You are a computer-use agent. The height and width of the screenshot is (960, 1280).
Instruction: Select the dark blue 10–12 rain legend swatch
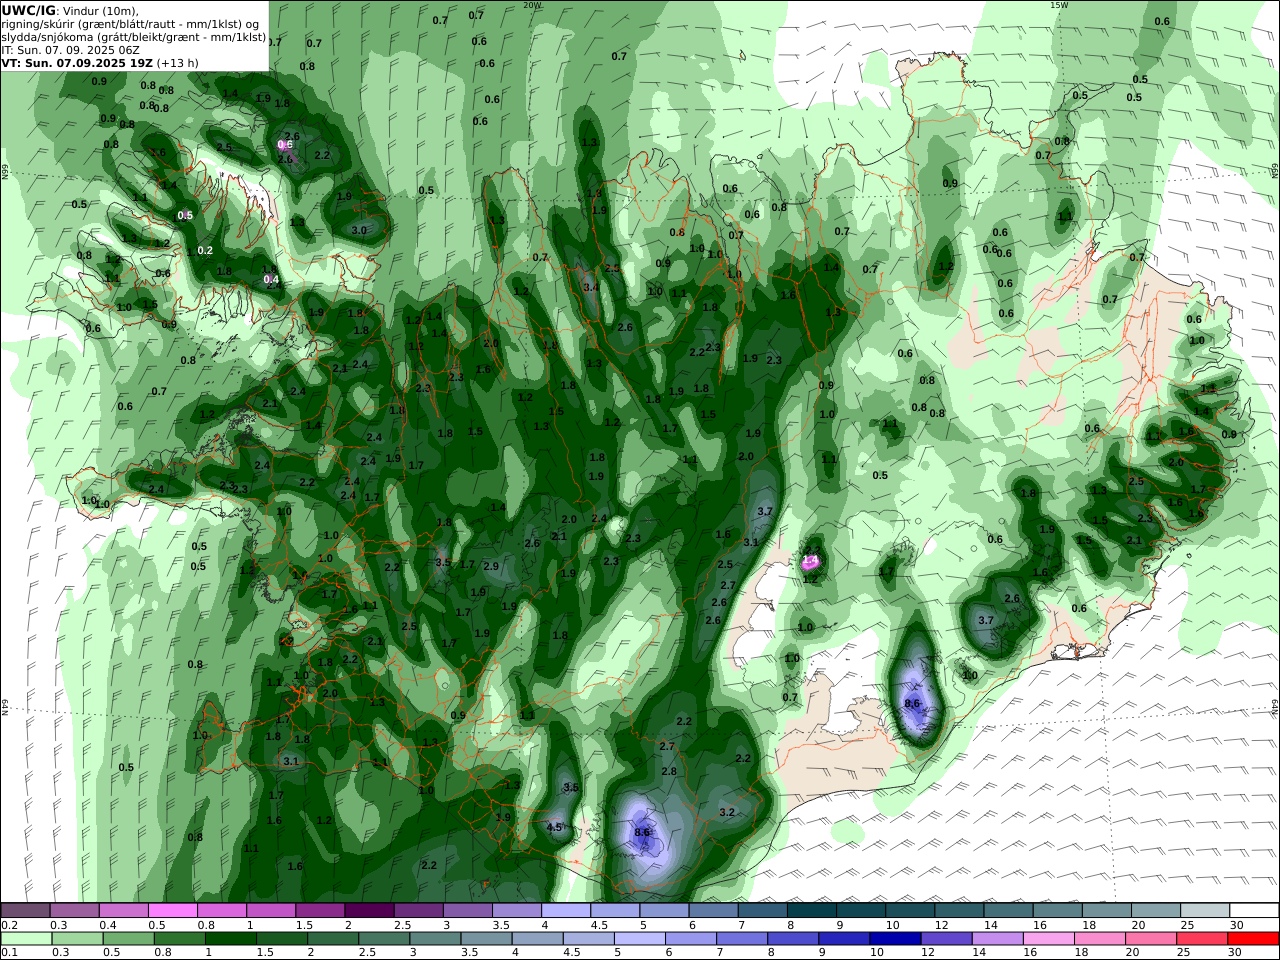[895, 939]
